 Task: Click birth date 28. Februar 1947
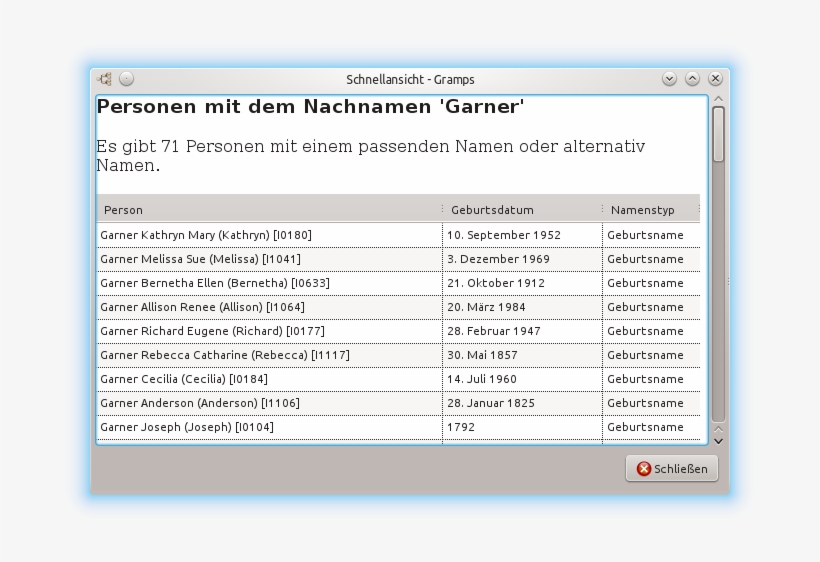click(x=494, y=331)
